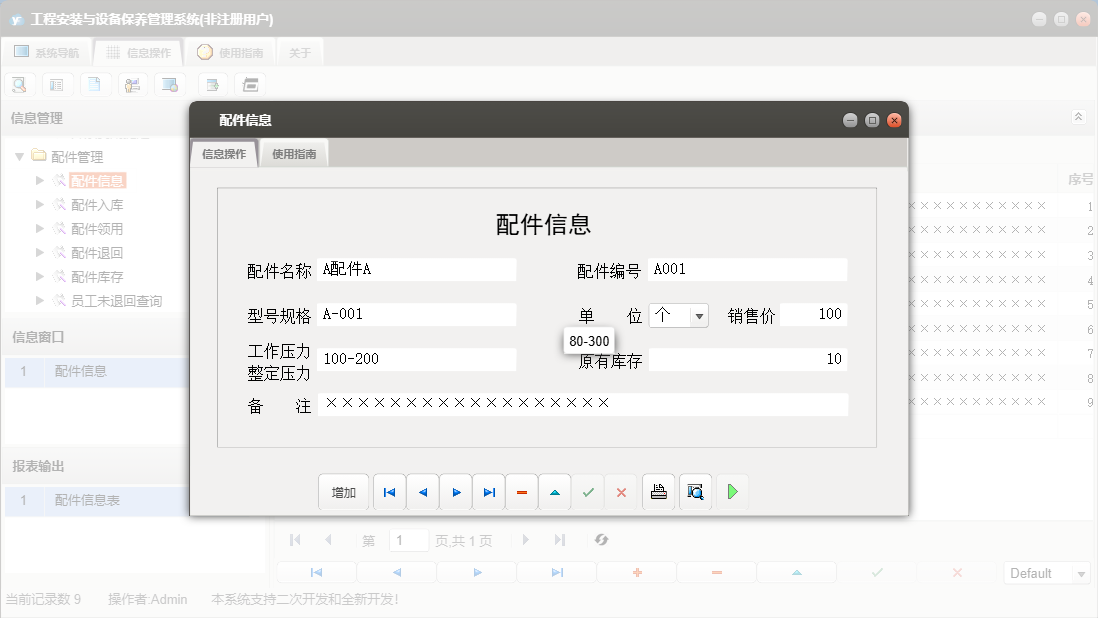
Task: Click the page number input field in pagination
Action: tap(409, 540)
